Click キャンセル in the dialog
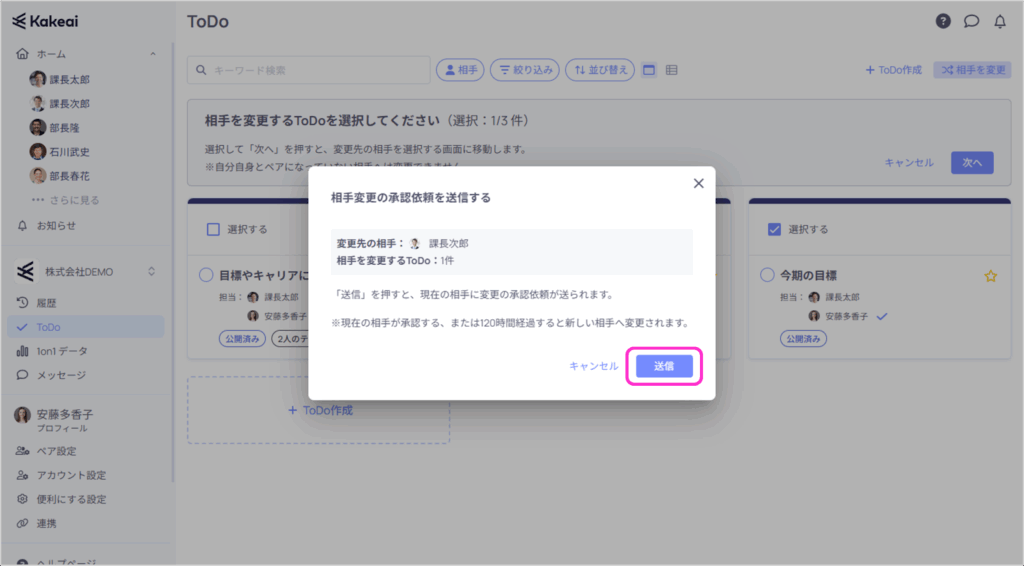Viewport: 1024px width, 566px height. coord(593,366)
